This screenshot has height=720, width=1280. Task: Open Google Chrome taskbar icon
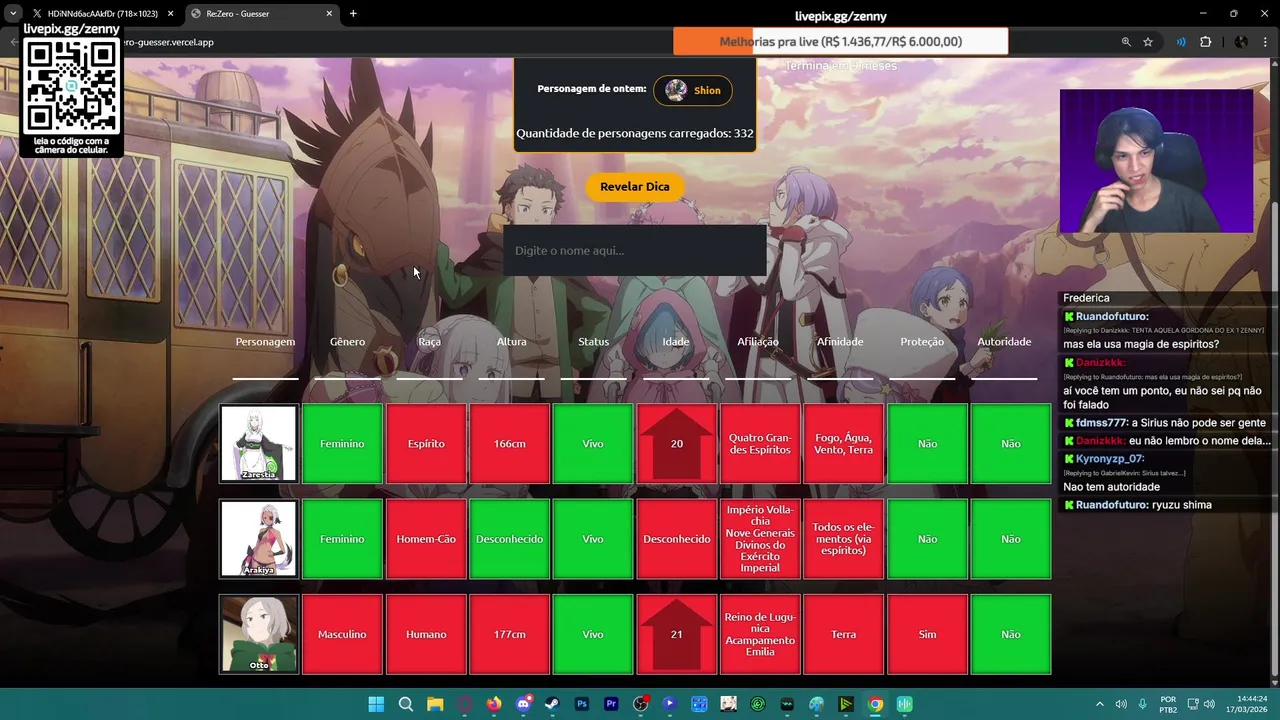875,704
